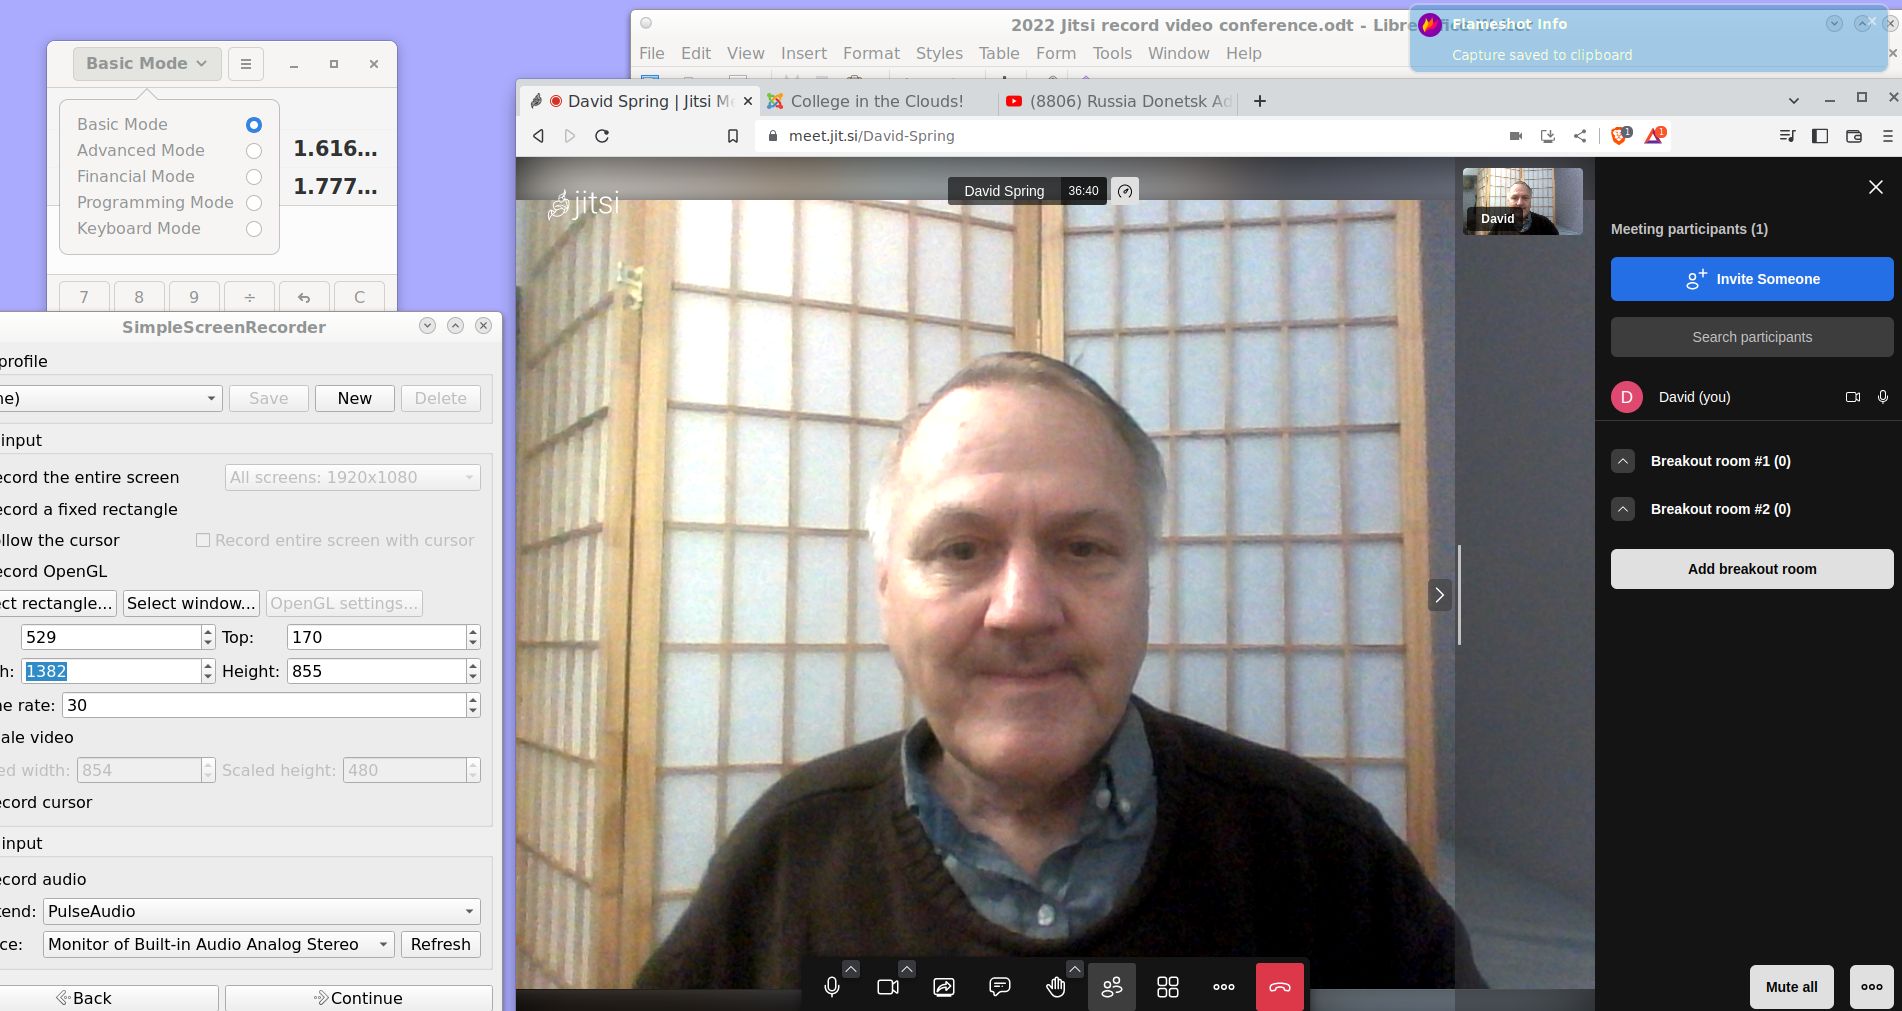
Task: Click the calculator backspace key
Action: tap(304, 297)
